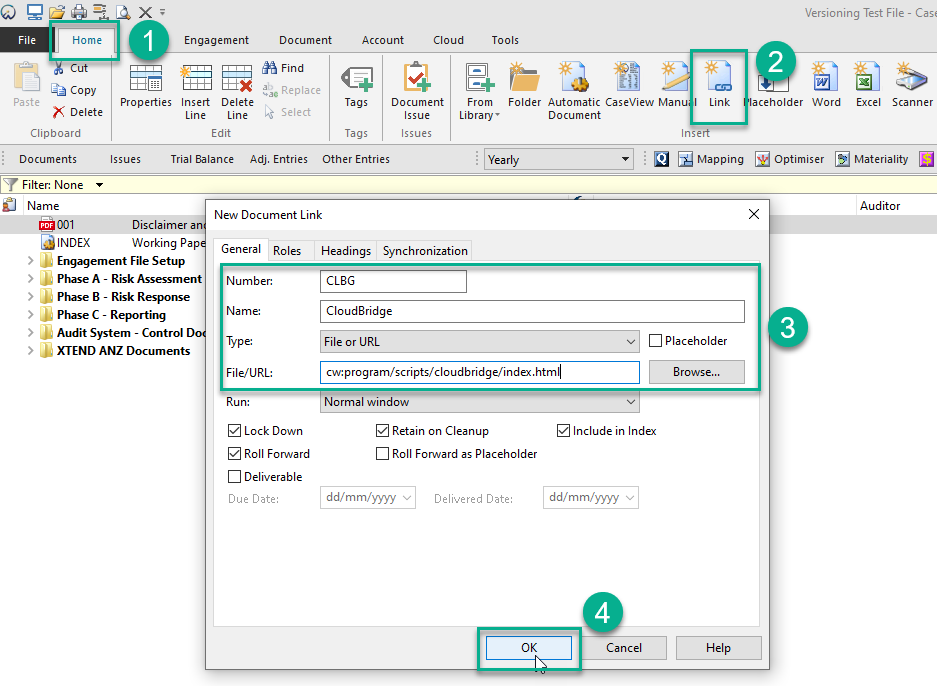Uncheck Include in Index

(x=563, y=431)
